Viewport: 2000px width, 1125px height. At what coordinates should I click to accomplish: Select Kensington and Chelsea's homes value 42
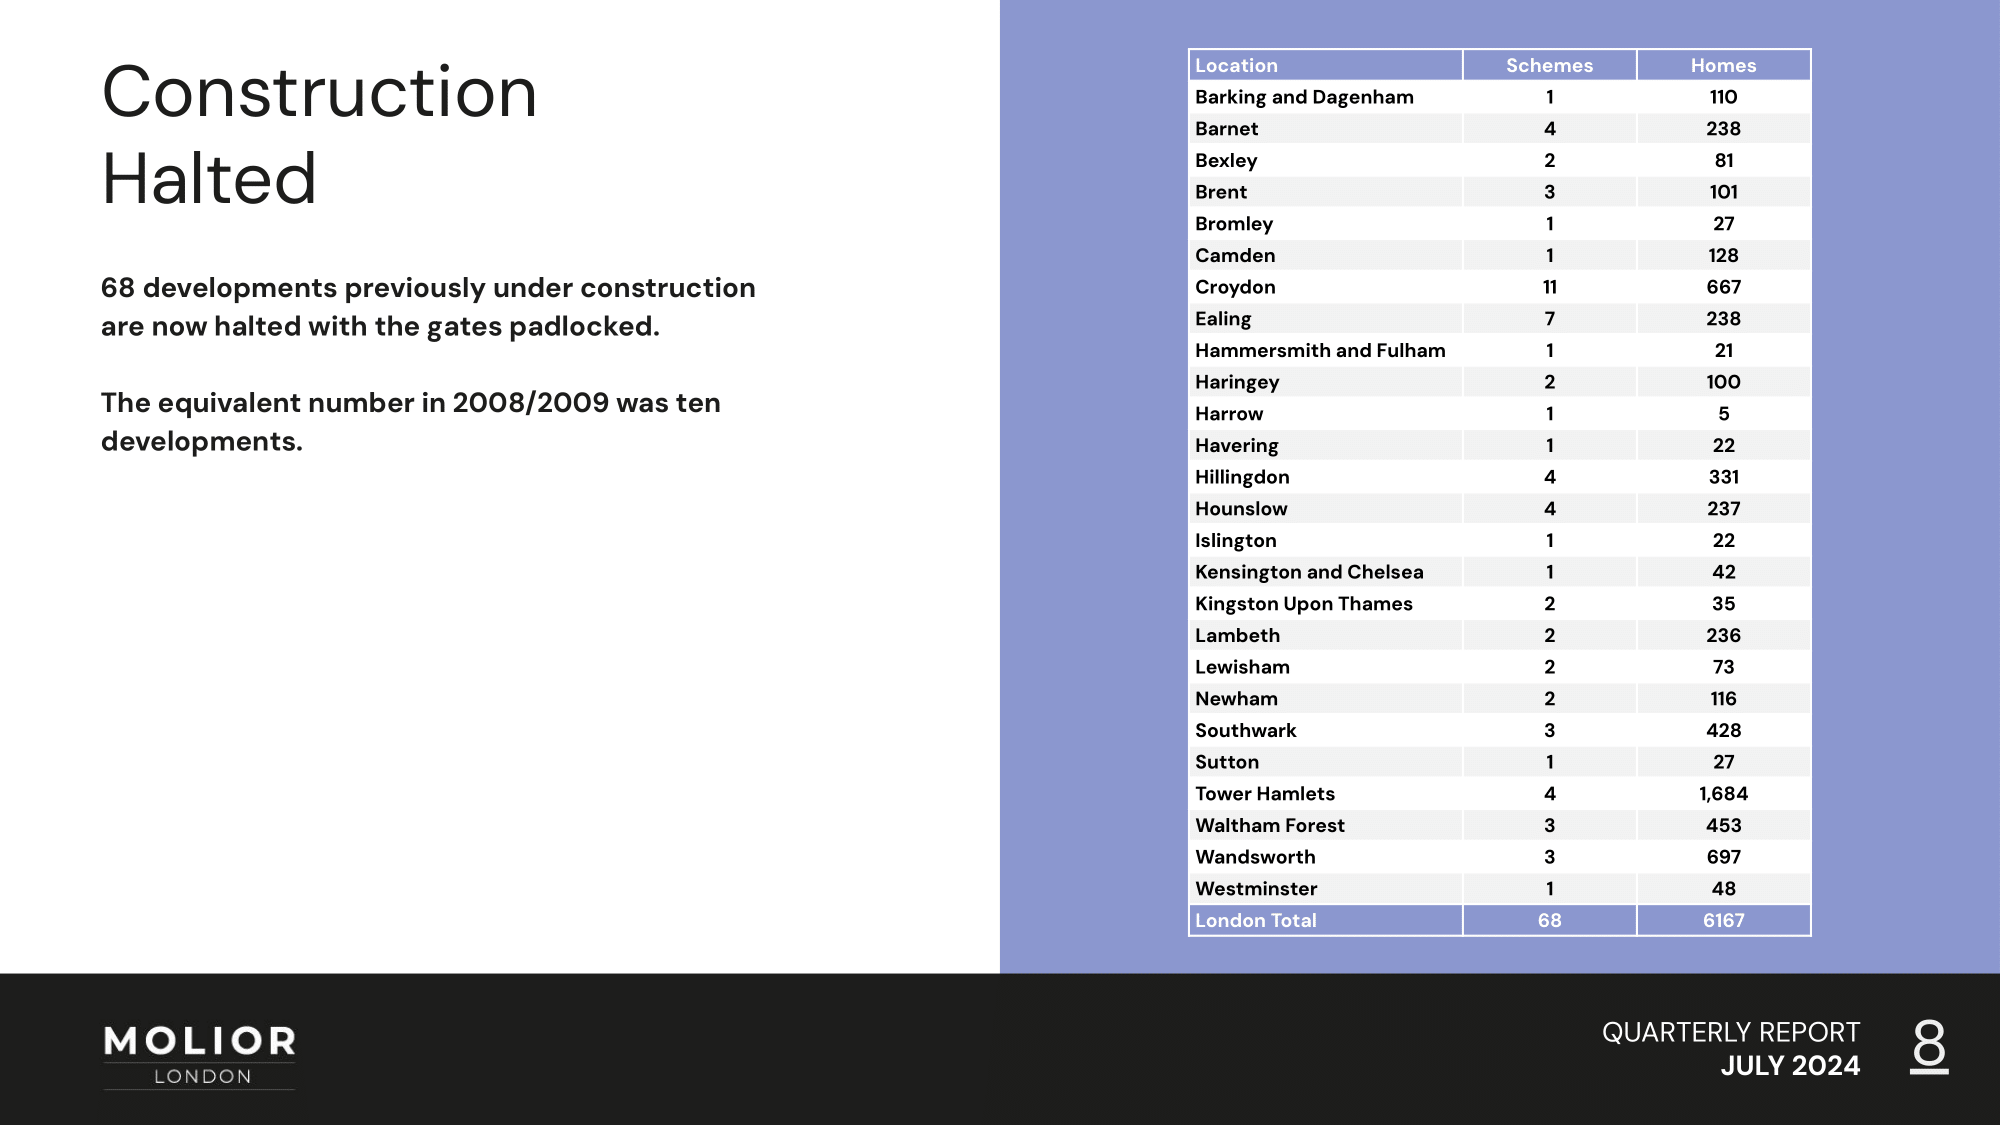(x=1723, y=572)
